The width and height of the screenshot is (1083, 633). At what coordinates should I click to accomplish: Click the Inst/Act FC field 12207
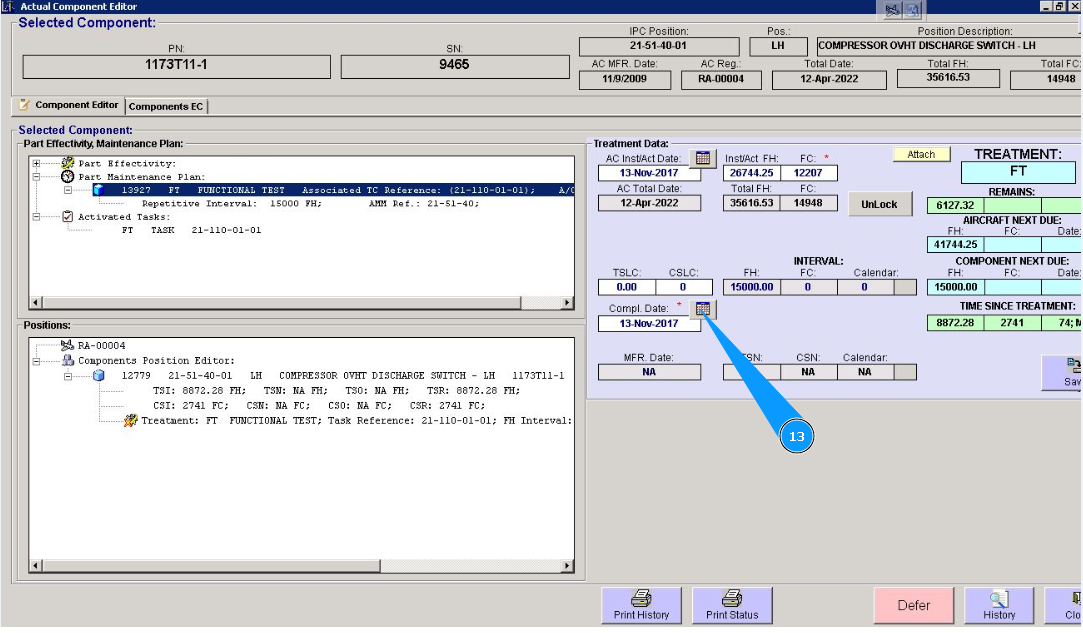[808, 173]
